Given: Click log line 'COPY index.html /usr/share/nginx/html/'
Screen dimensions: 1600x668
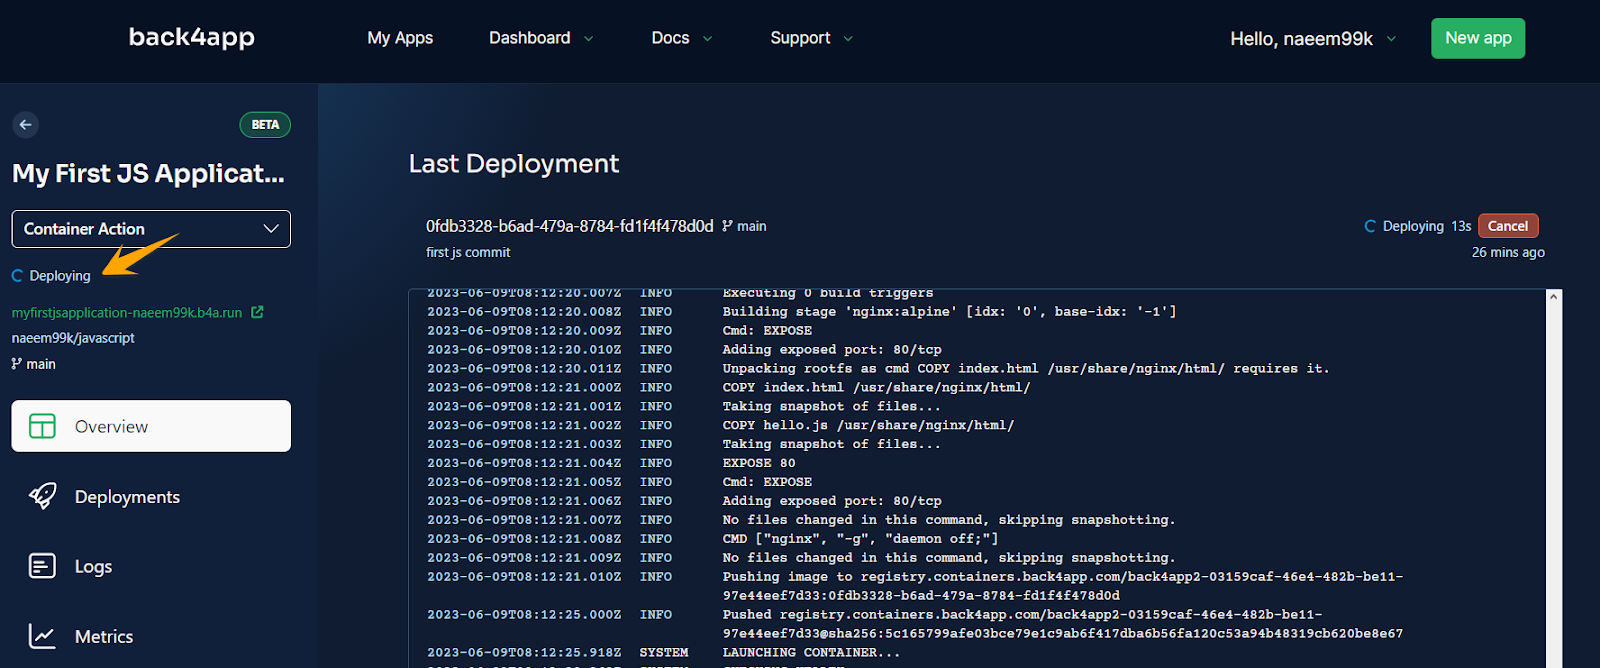Looking at the screenshot, I should coord(876,387).
